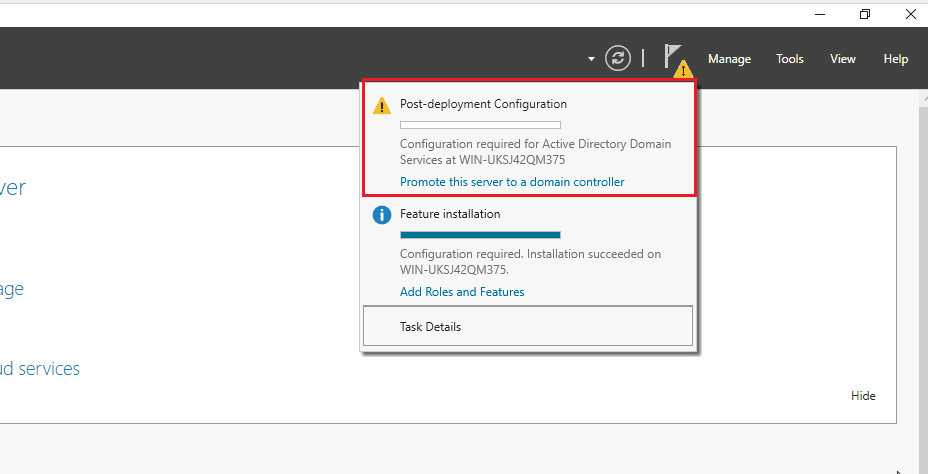Click the yellow warning icon beside Post-deployment Configuration
This screenshot has width=928, height=474.
382,107
